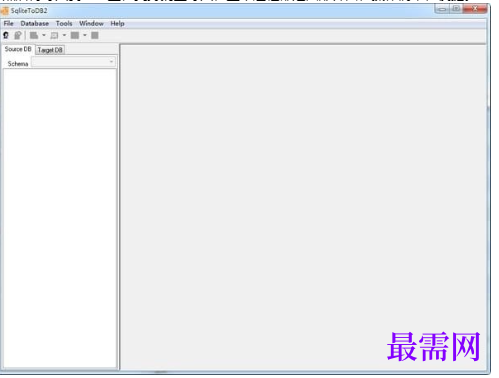Click the first dark toolbar icon under File
Screen dimensions: 499x378
(6, 35)
